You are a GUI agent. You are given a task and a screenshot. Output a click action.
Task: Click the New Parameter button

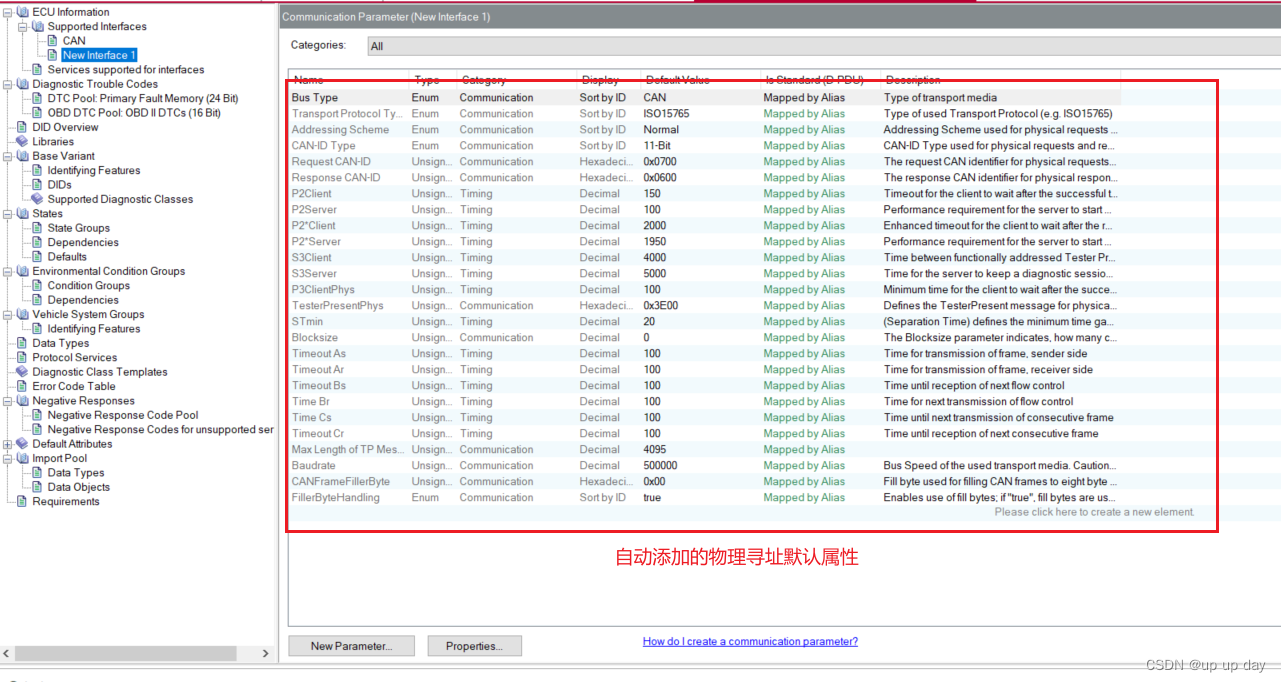coord(350,645)
